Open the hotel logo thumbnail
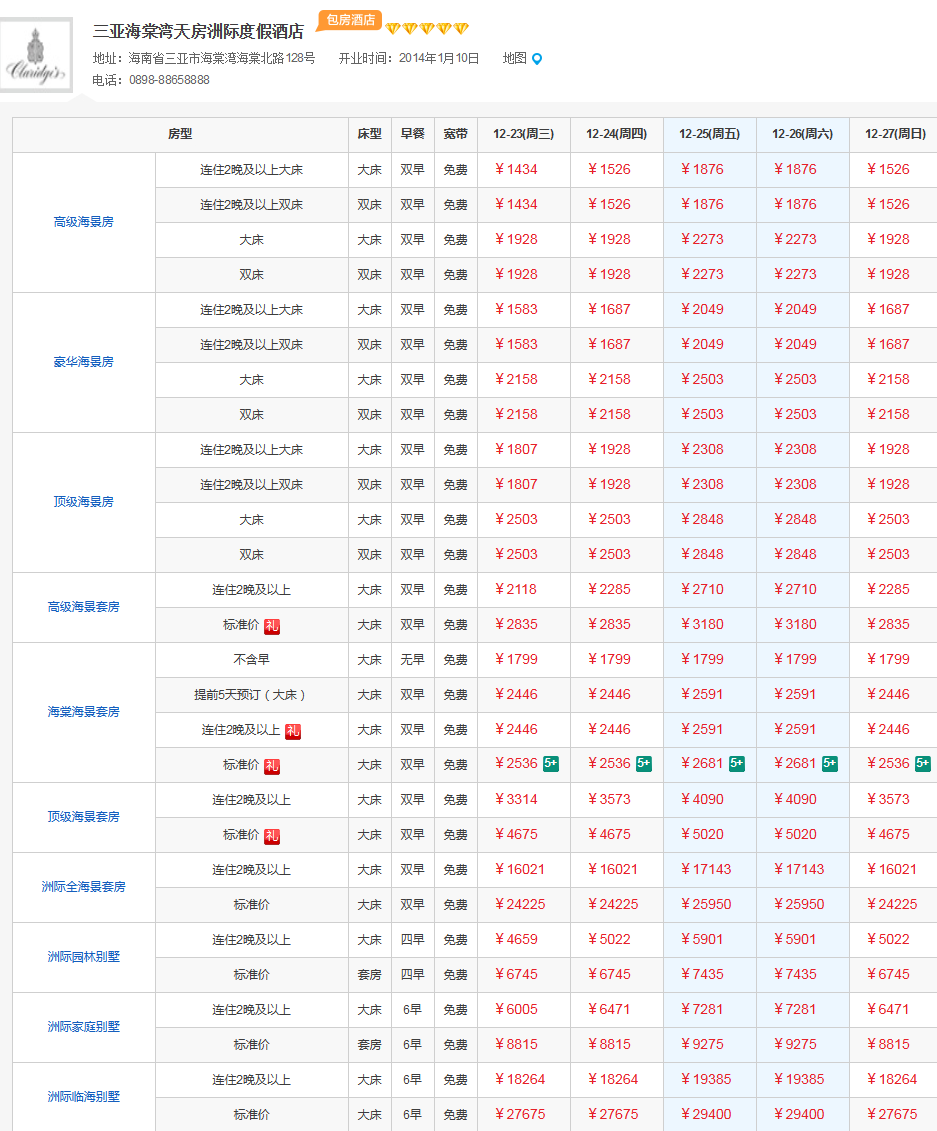The width and height of the screenshot is (937, 1131). point(37,56)
